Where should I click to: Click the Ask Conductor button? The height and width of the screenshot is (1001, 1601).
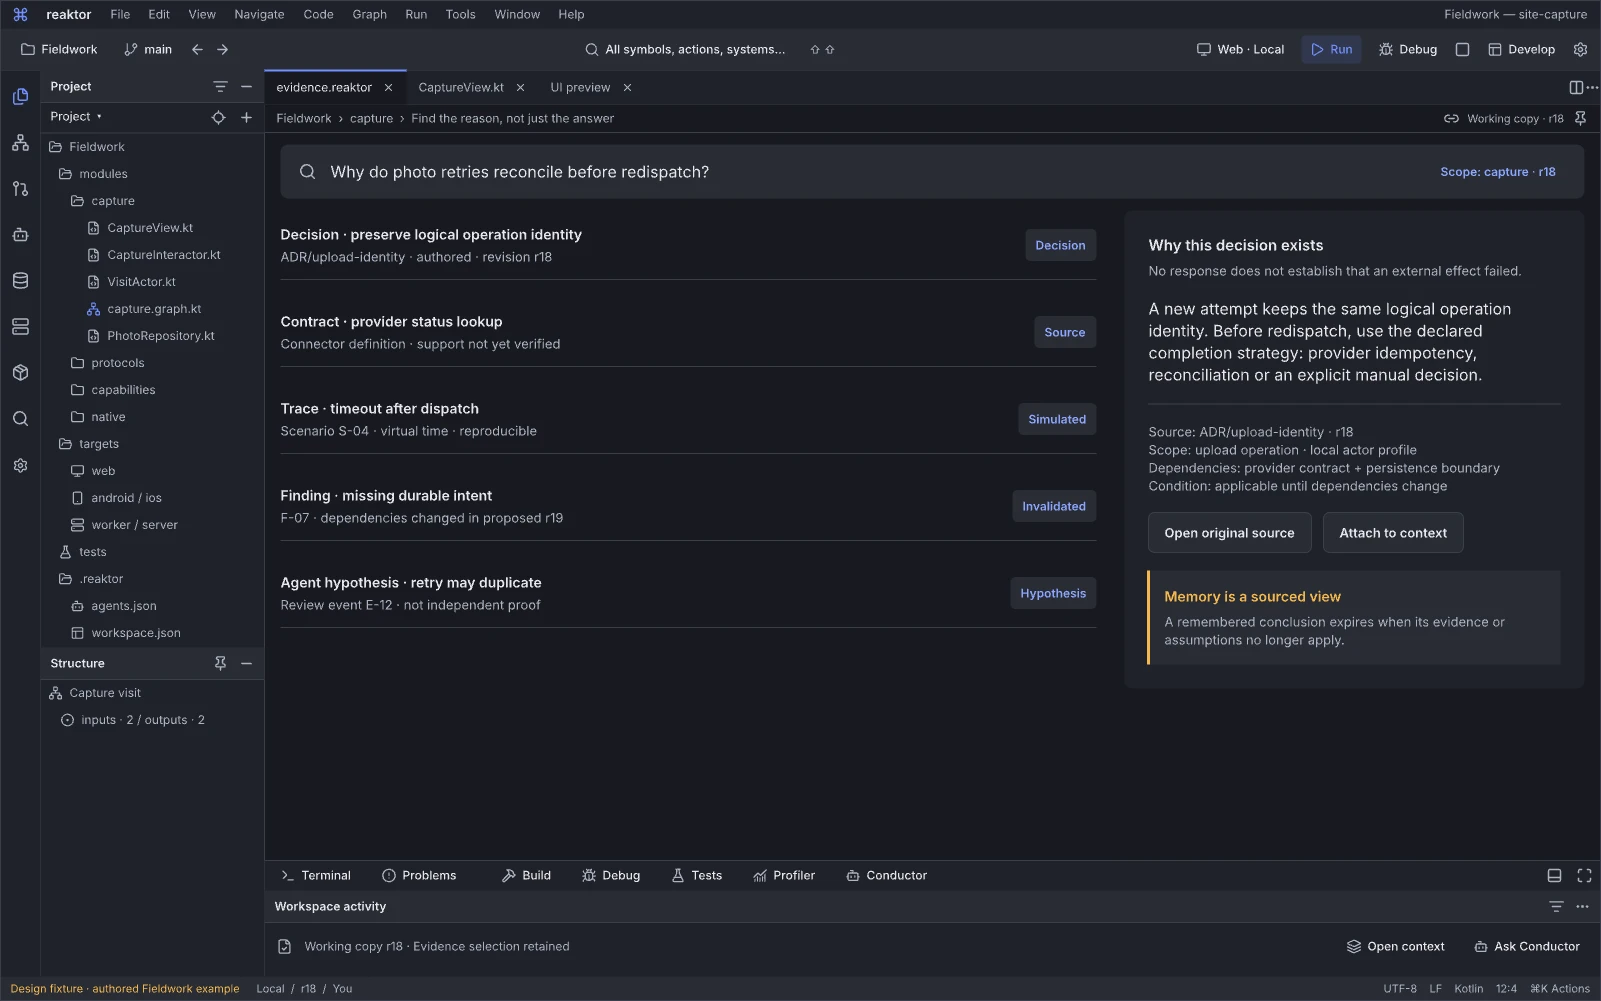click(1527, 947)
